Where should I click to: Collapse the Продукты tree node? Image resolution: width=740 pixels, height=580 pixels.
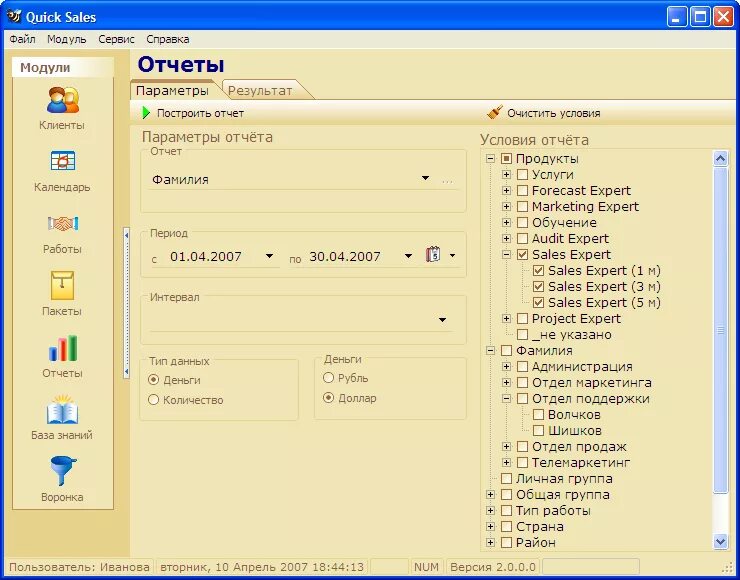coord(490,159)
